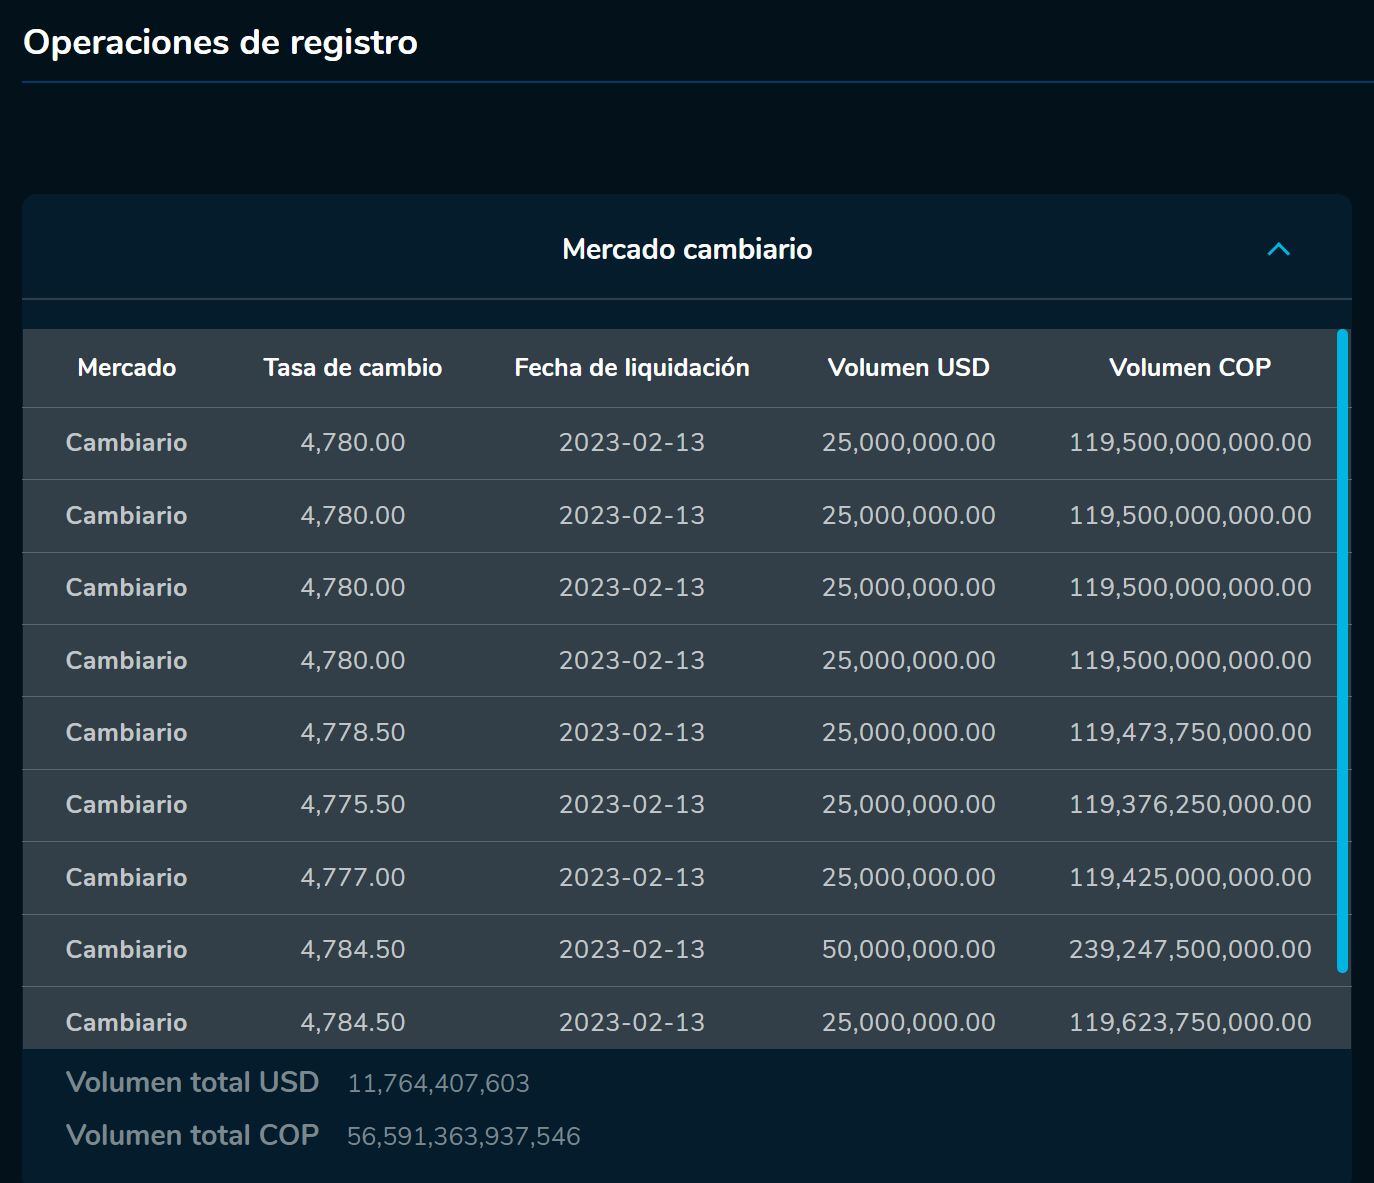Select the 4,777.00 exchange rate cell
Viewport: 1374px width, 1183px height.
352,878
